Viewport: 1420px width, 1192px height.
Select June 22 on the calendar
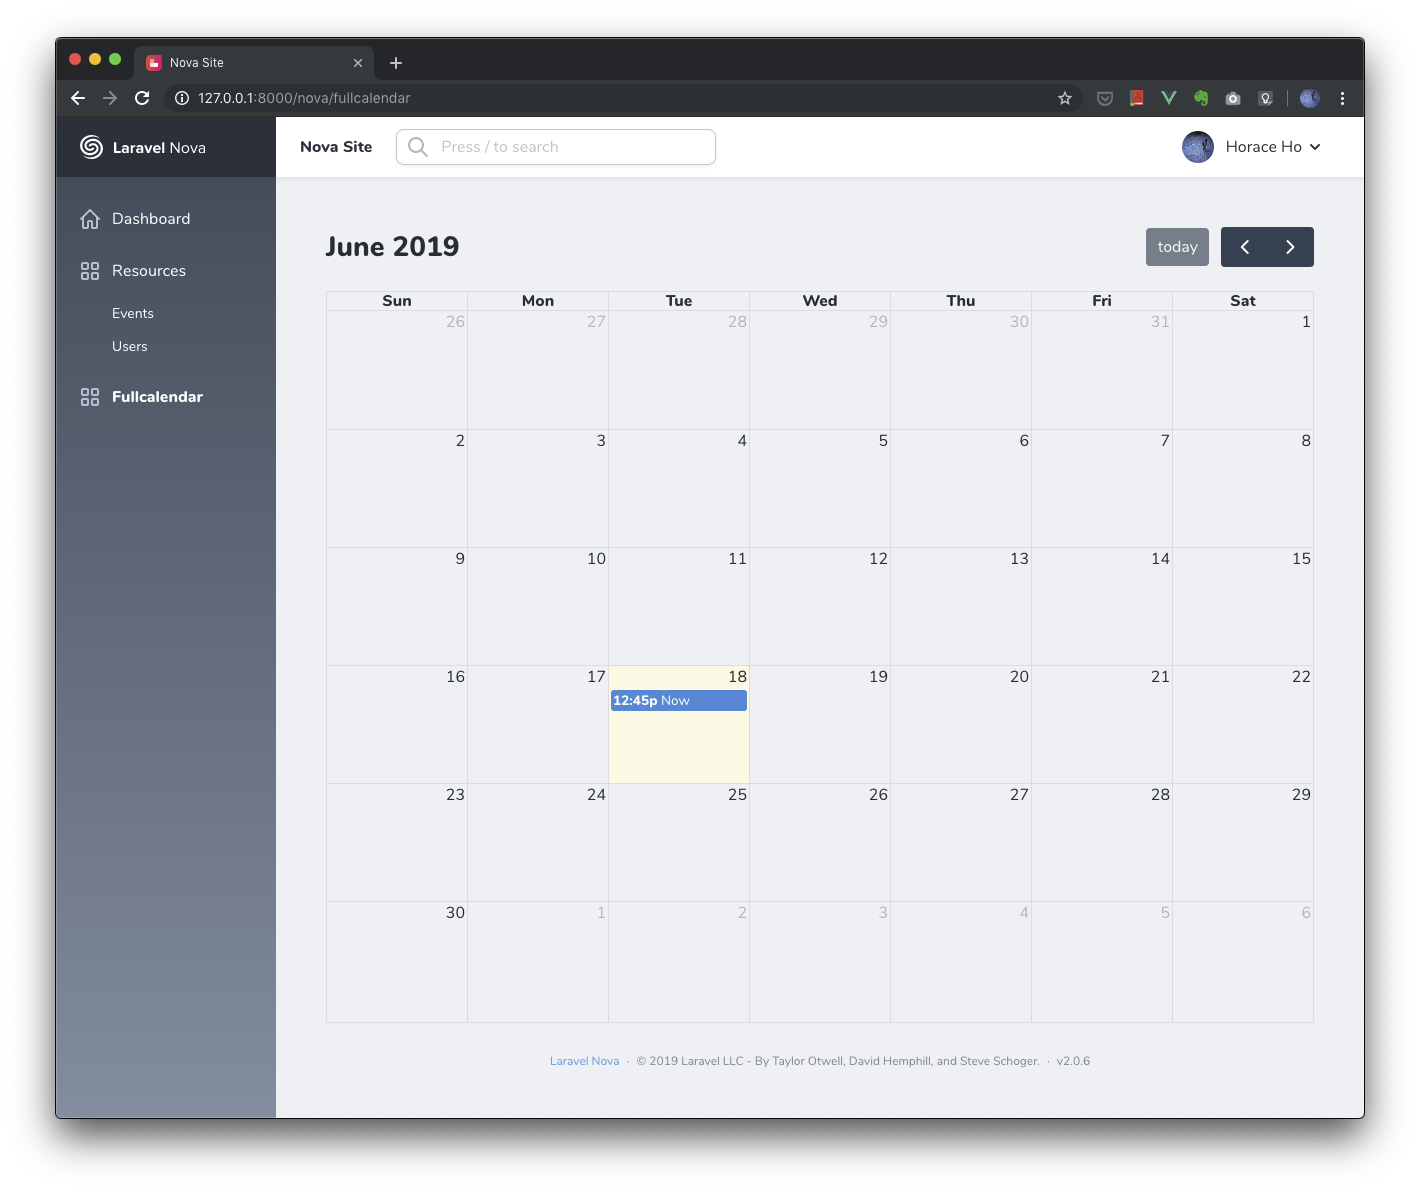tap(1243, 725)
